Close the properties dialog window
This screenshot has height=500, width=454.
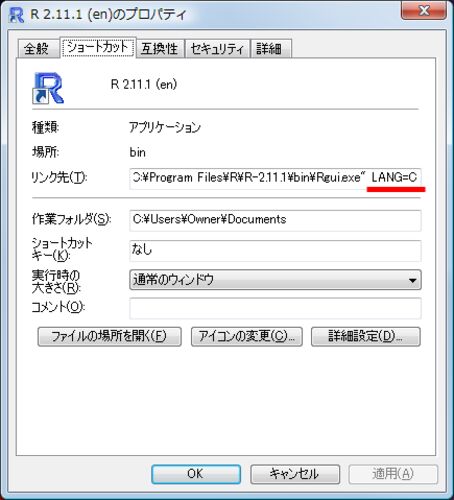point(424,11)
